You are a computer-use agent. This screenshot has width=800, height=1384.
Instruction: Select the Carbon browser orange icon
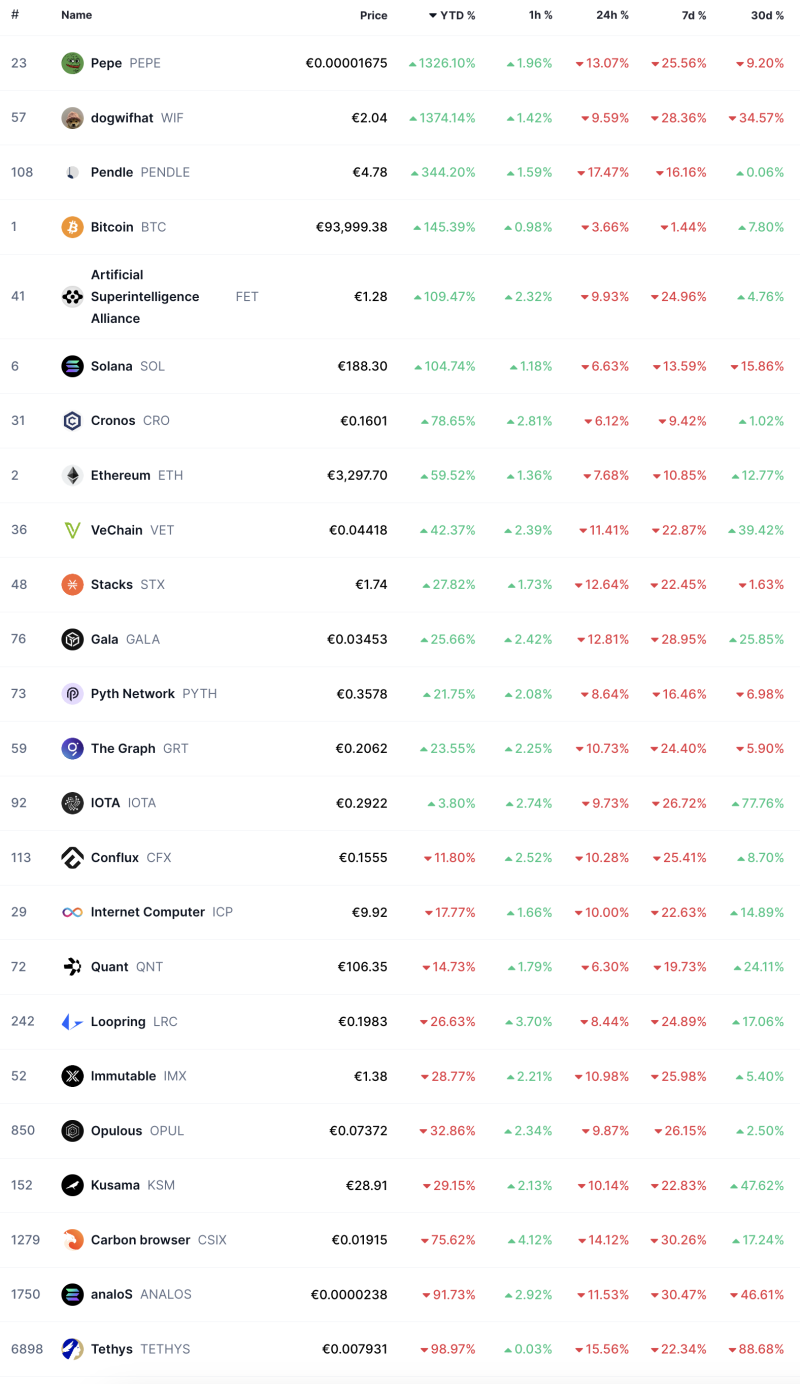[72, 1240]
